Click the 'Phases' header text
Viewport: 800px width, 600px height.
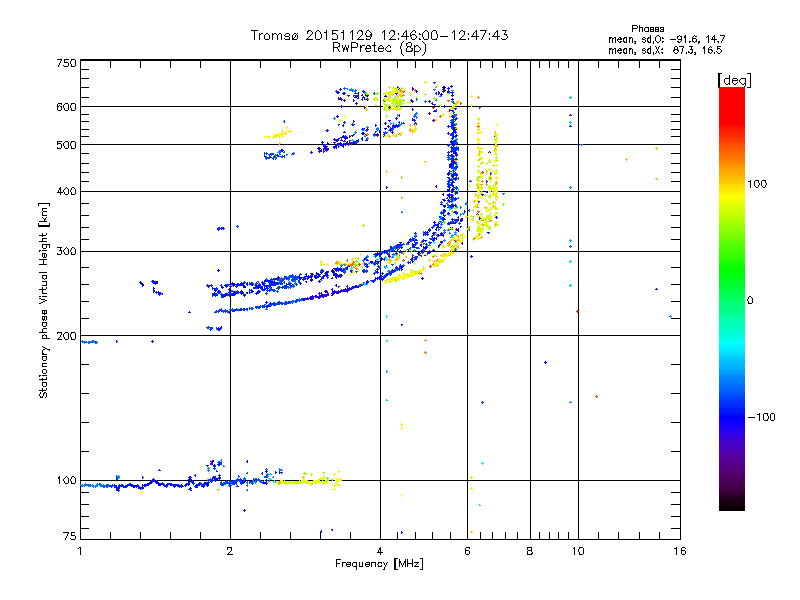coord(647,29)
